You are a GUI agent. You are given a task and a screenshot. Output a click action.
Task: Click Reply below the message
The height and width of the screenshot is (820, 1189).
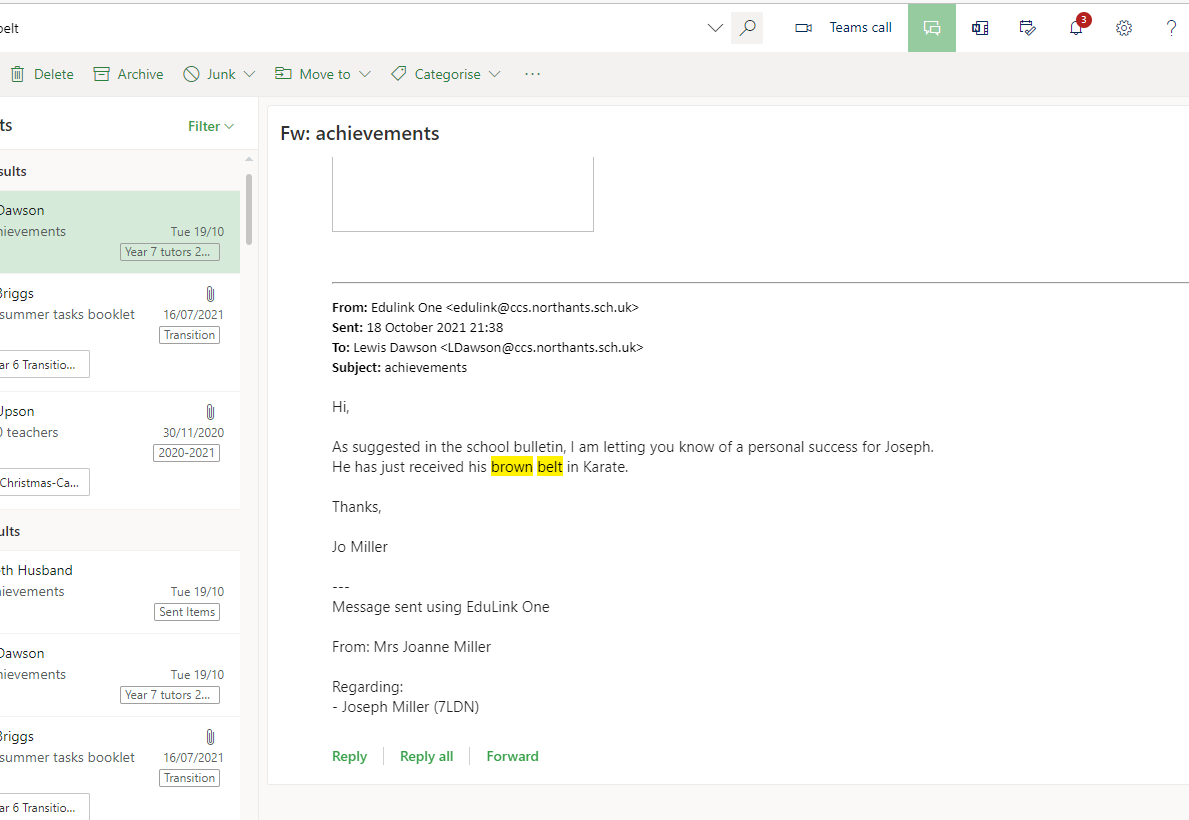click(x=349, y=756)
